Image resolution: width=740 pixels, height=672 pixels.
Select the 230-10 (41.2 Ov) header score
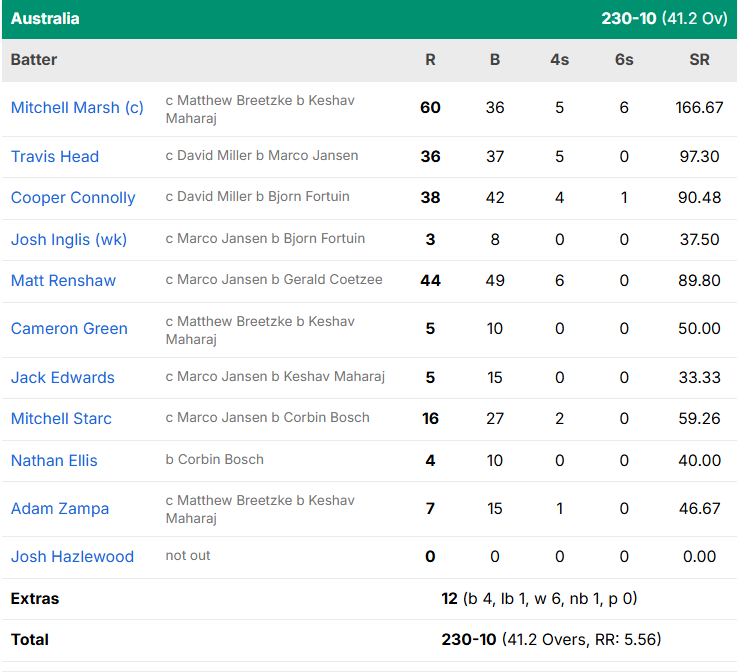tap(664, 19)
